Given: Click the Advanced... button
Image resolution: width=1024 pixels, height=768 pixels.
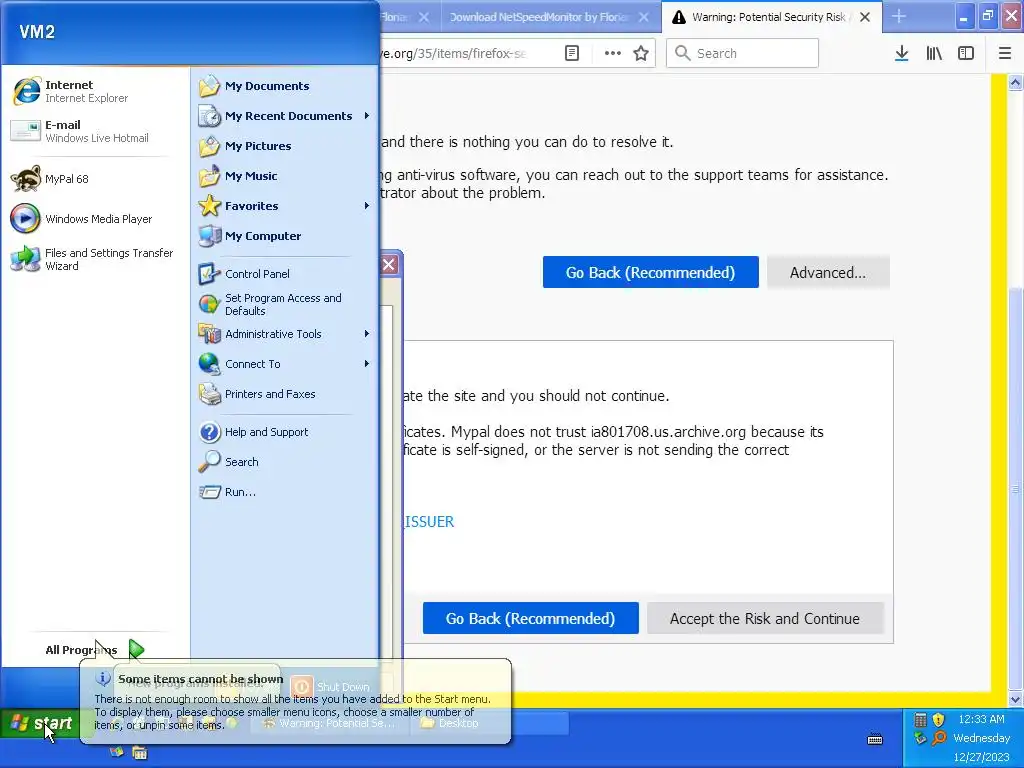Looking at the screenshot, I should (x=828, y=272).
